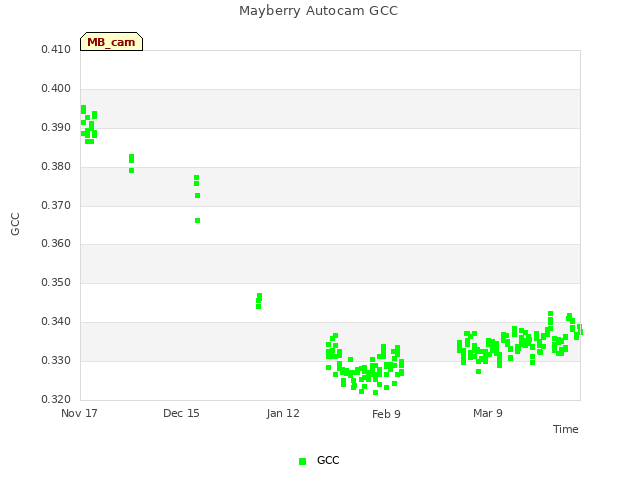Click the Dec 15 x-axis label
640x480 pixels.
coord(181,413)
